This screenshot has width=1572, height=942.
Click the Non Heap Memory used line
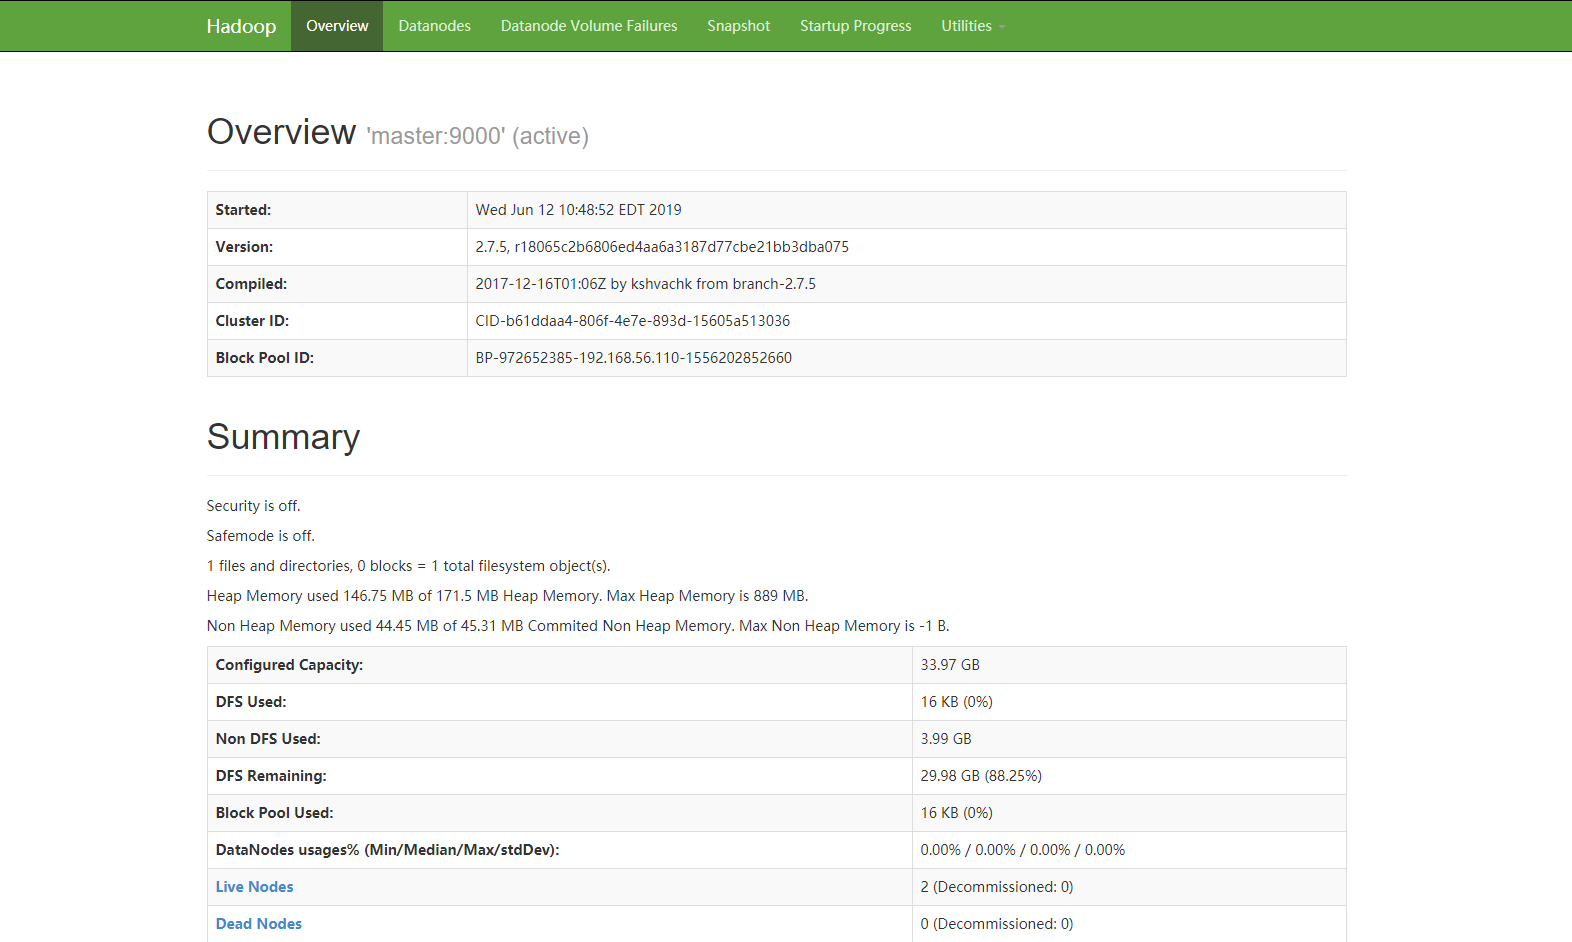coord(578,626)
